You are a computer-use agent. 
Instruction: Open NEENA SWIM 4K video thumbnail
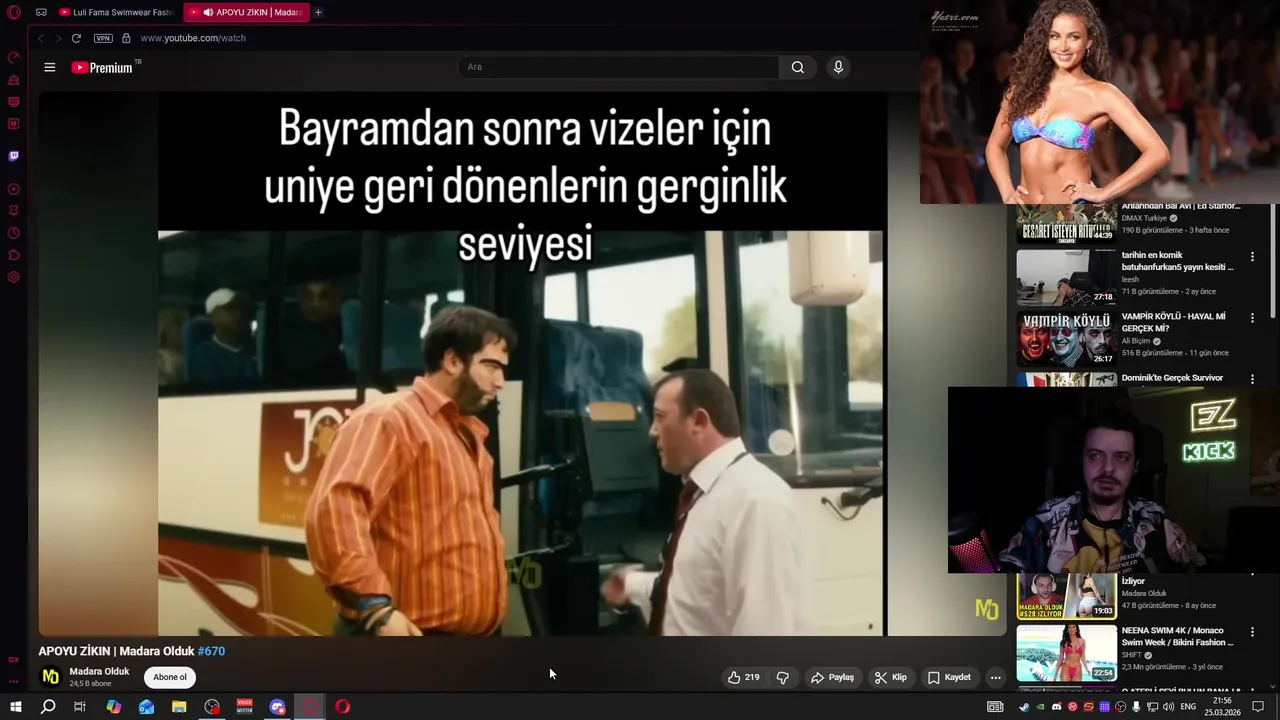pyautogui.click(x=1066, y=653)
